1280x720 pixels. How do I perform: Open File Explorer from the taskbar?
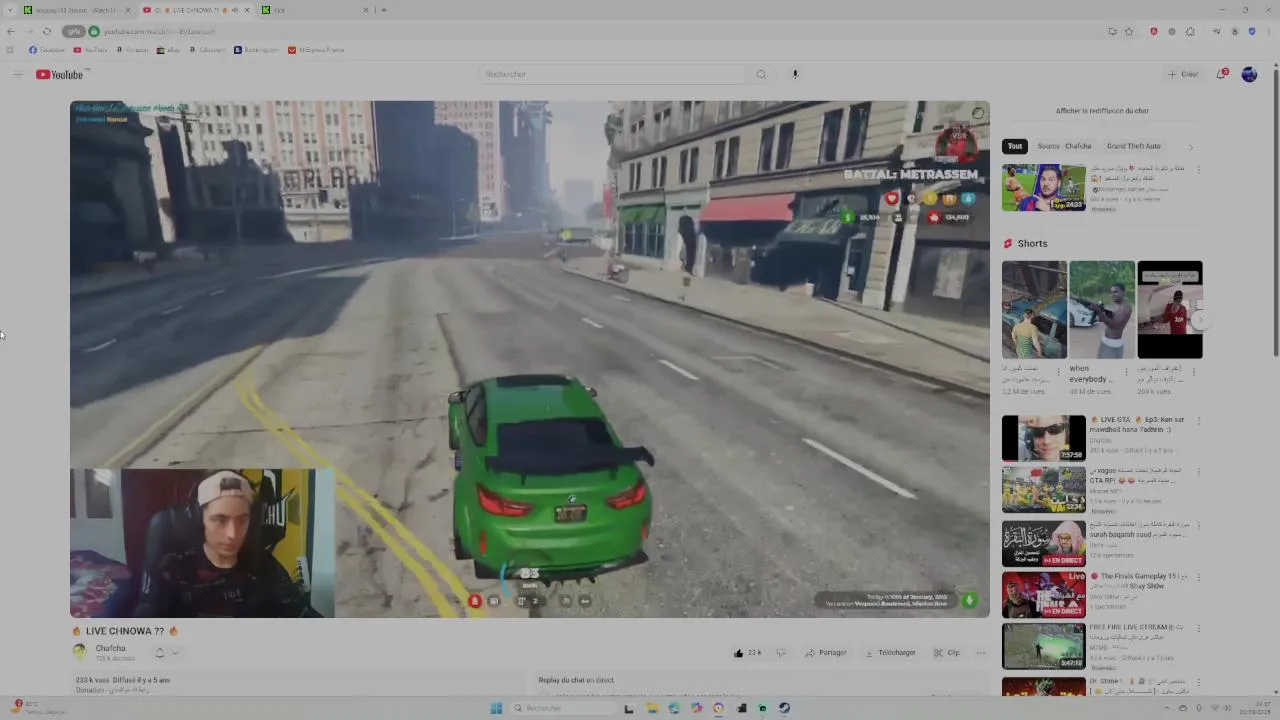(x=652, y=708)
